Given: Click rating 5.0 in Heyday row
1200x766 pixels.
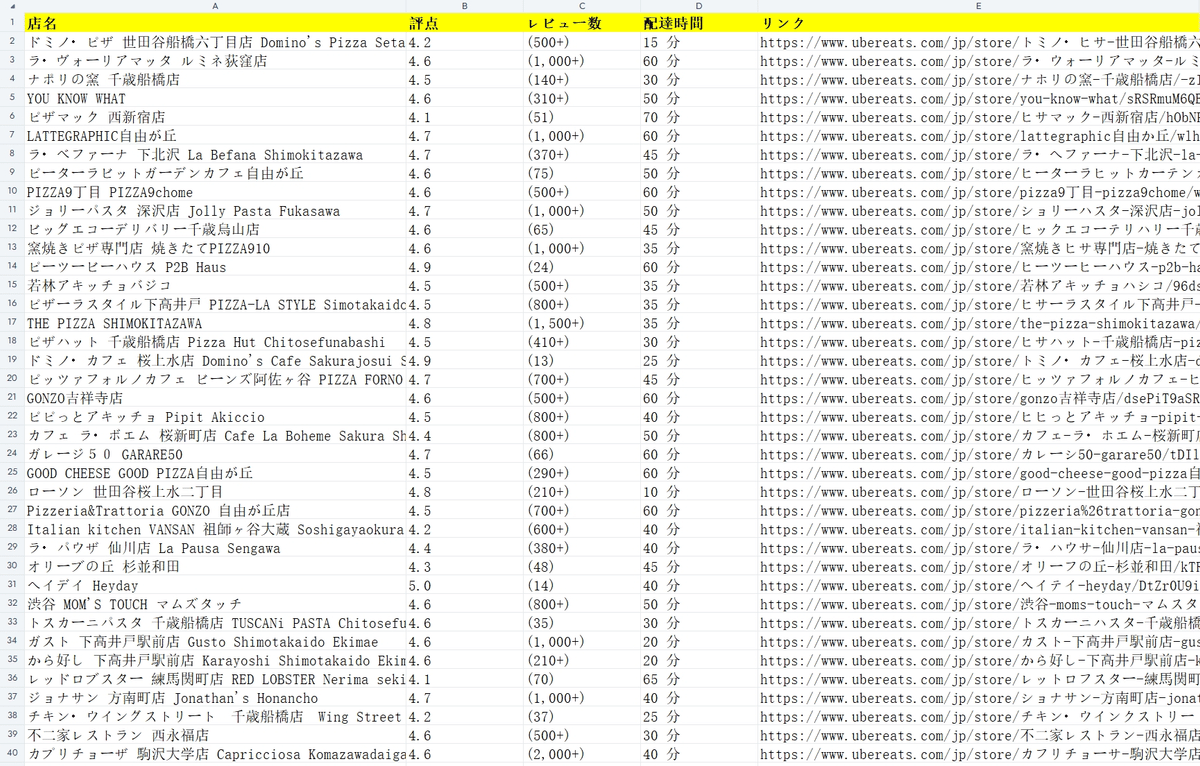Looking at the screenshot, I should coord(465,585).
